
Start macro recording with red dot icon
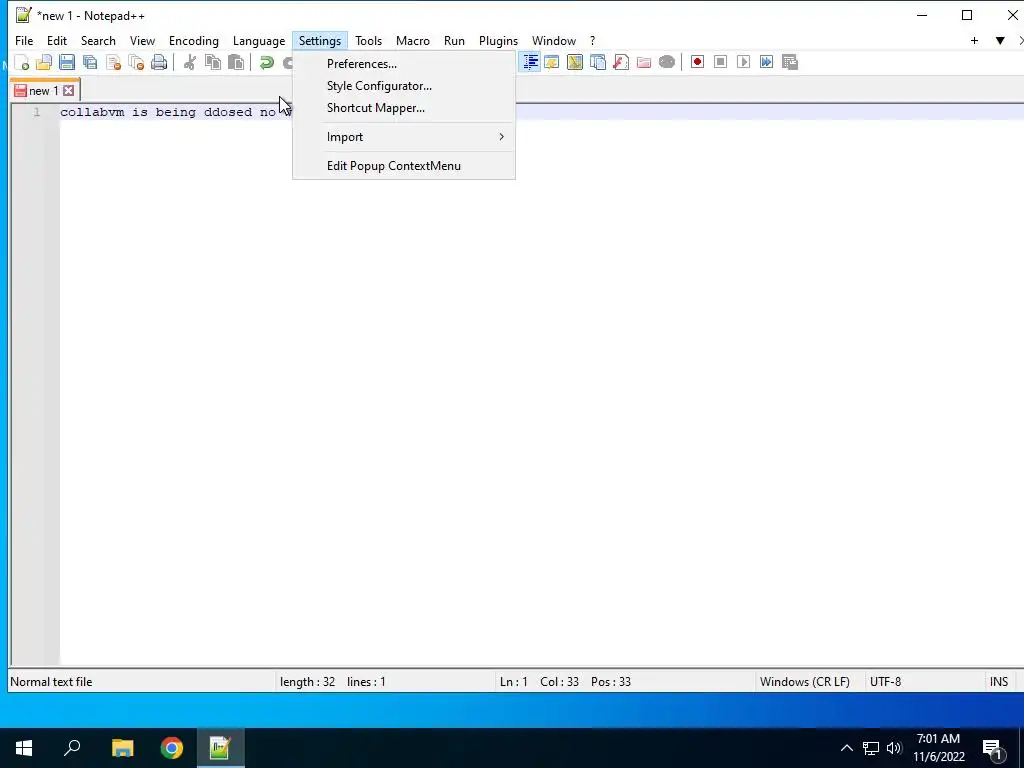(697, 62)
